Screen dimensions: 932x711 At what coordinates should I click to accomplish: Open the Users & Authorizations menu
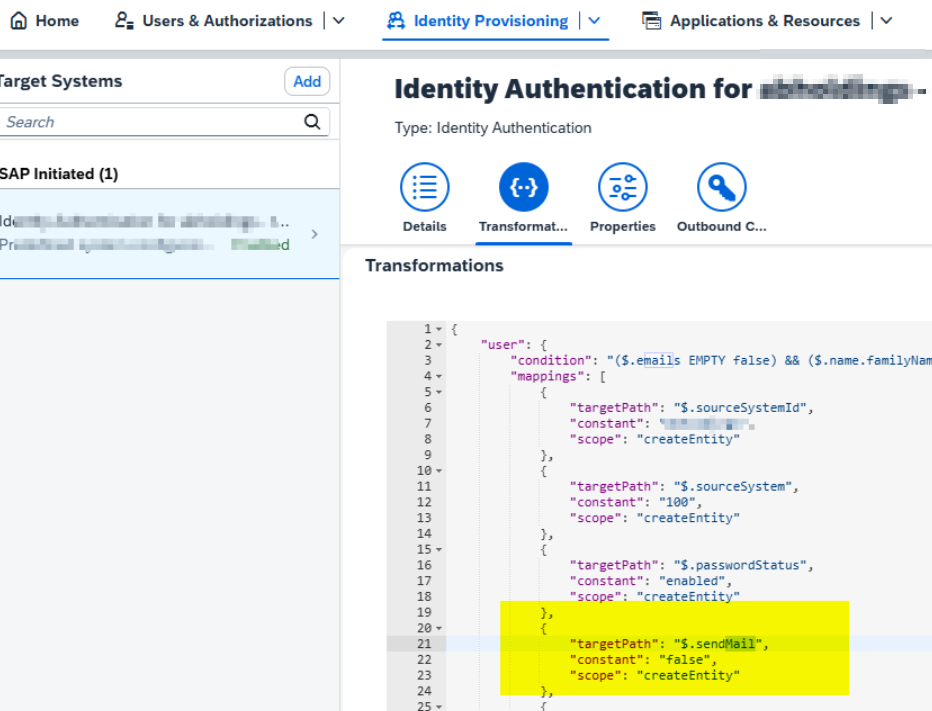pyautogui.click(x=227, y=21)
